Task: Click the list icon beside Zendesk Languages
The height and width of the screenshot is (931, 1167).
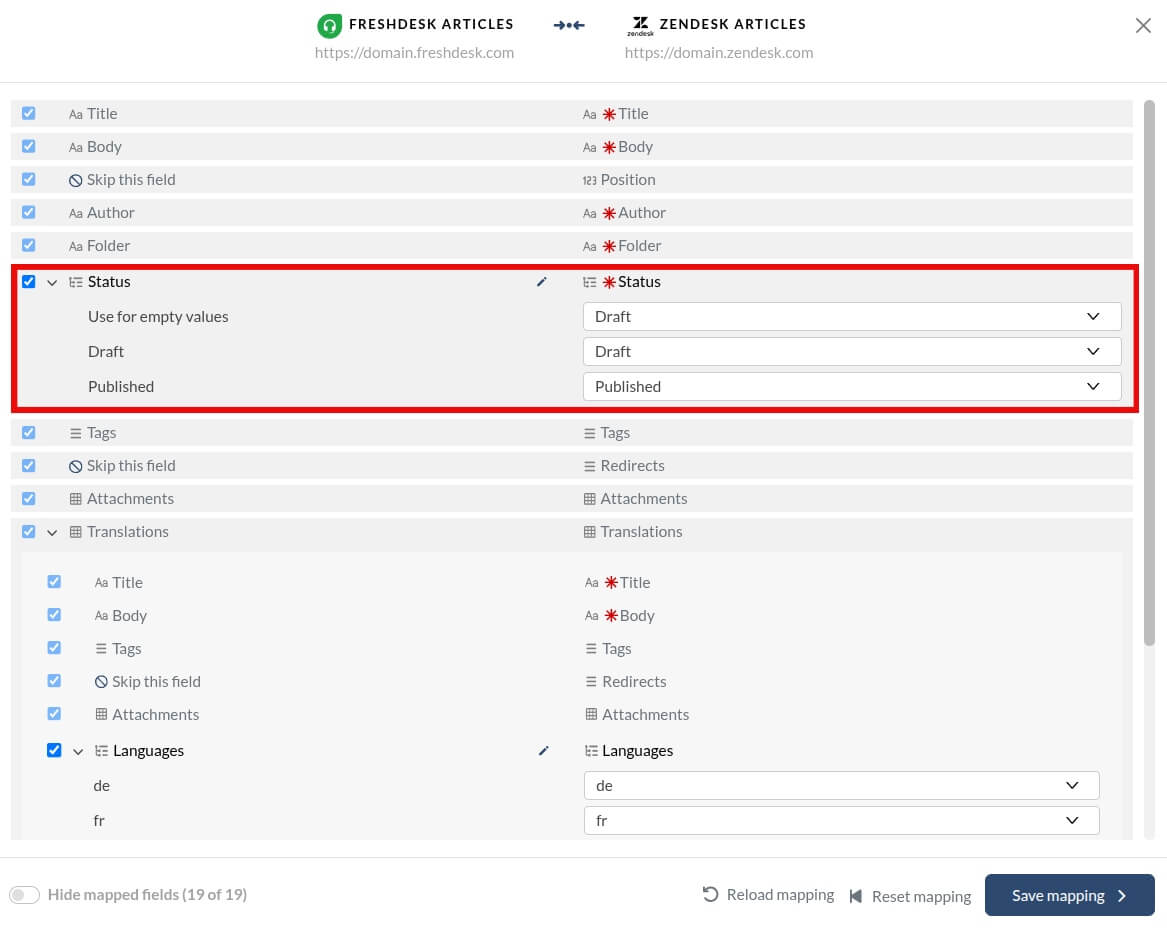Action: 591,751
